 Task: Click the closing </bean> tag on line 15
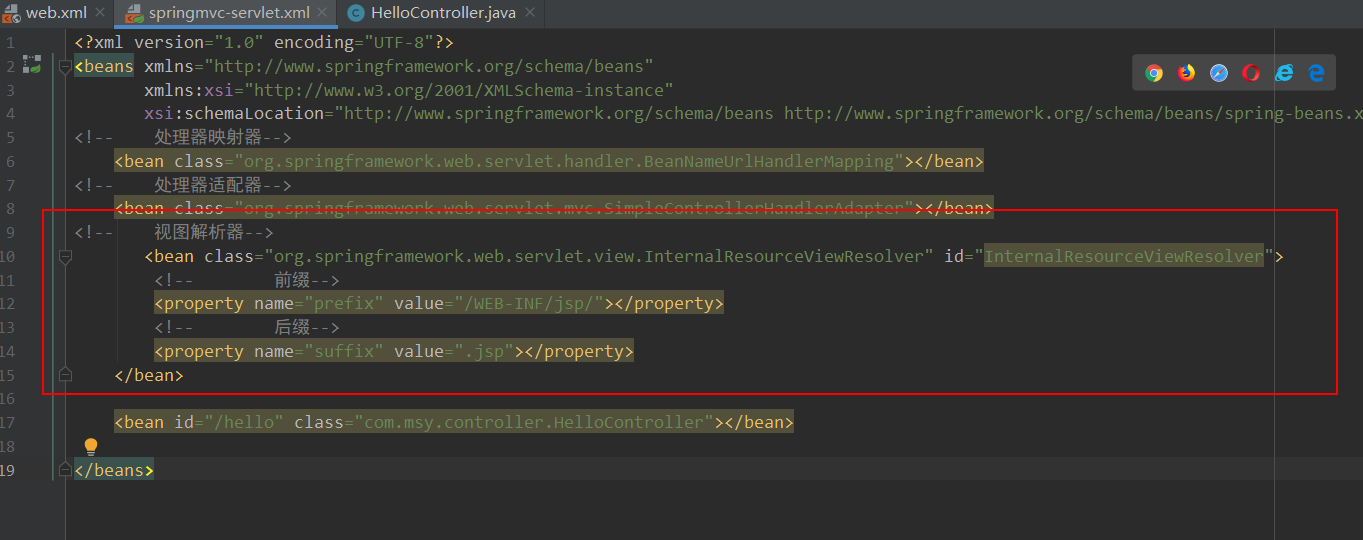click(149, 375)
